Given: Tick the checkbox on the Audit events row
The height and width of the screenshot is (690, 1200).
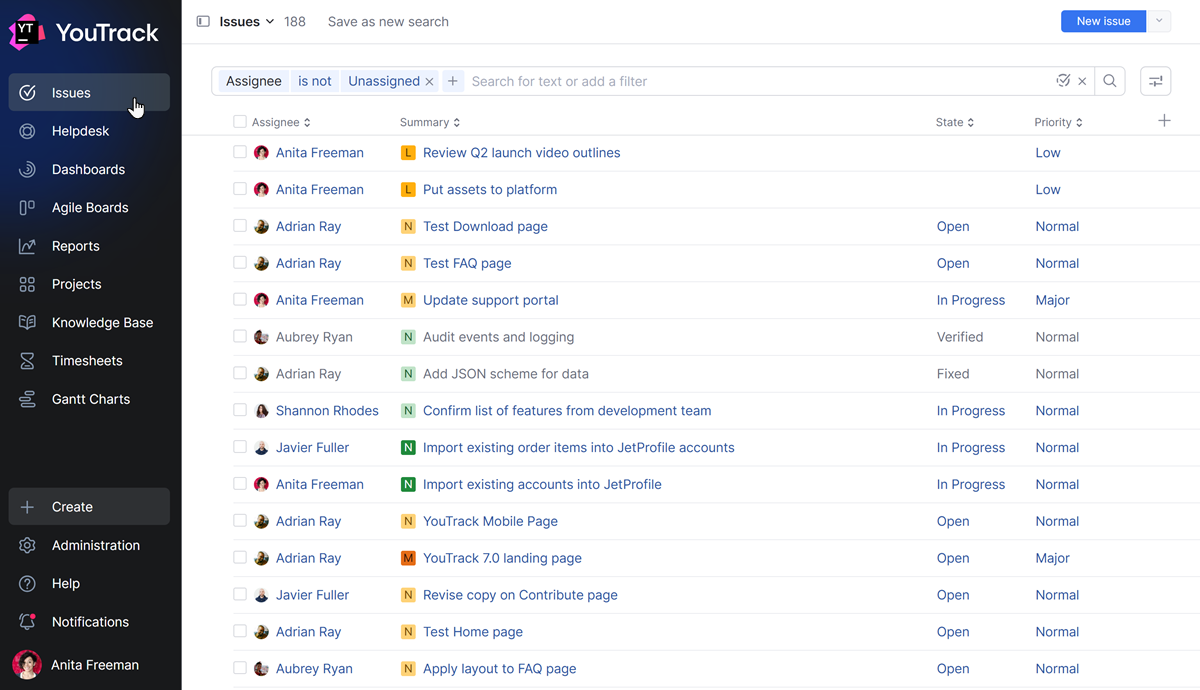Looking at the screenshot, I should point(239,337).
